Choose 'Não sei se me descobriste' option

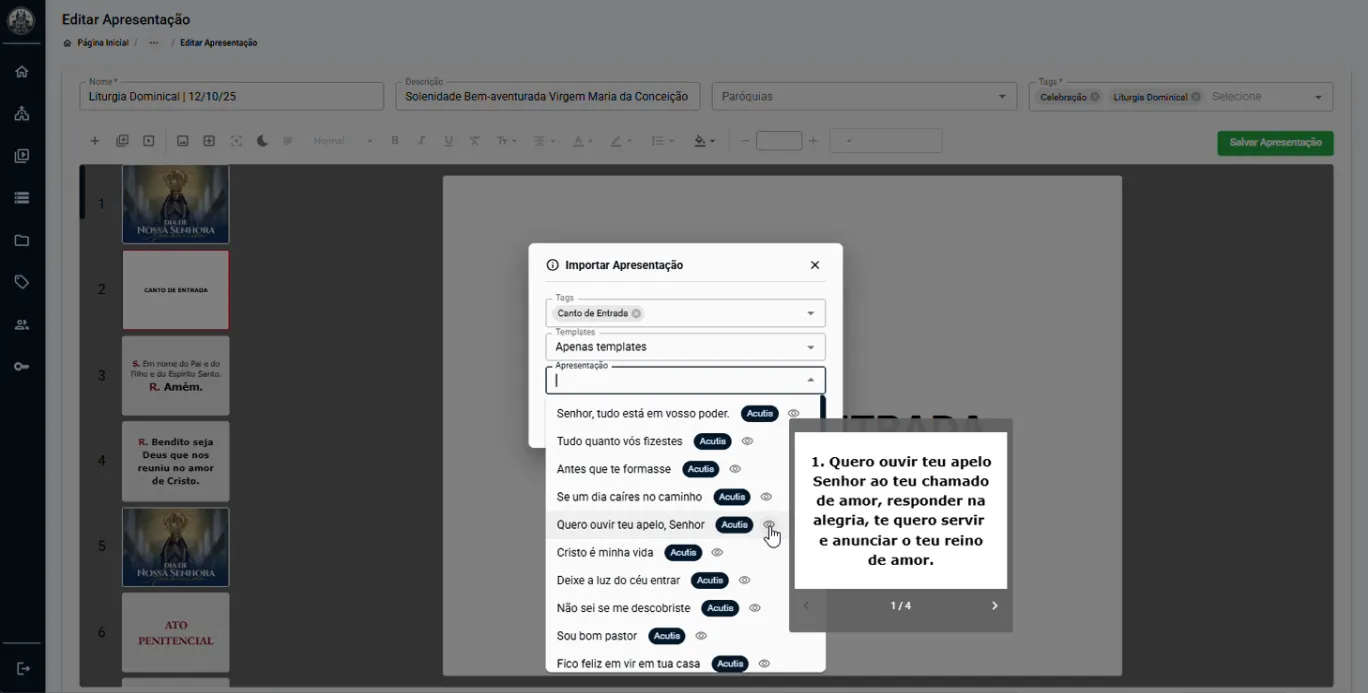pyautogui.click(x=623, y=608)
